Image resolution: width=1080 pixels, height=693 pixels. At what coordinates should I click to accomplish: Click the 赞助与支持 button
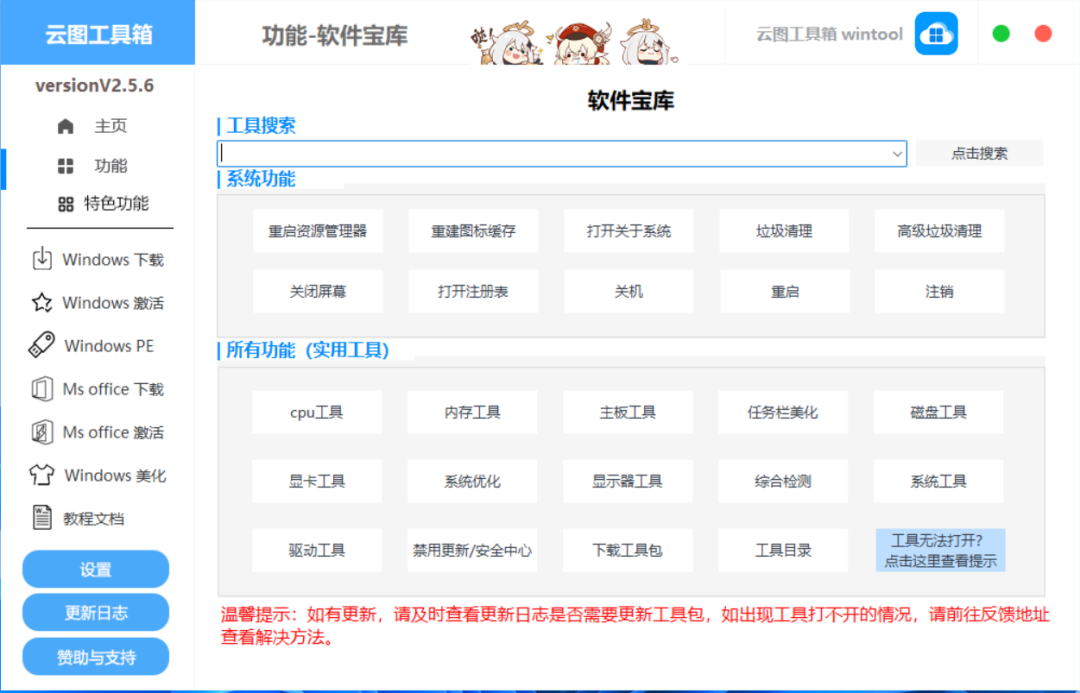tap(96, 657)
